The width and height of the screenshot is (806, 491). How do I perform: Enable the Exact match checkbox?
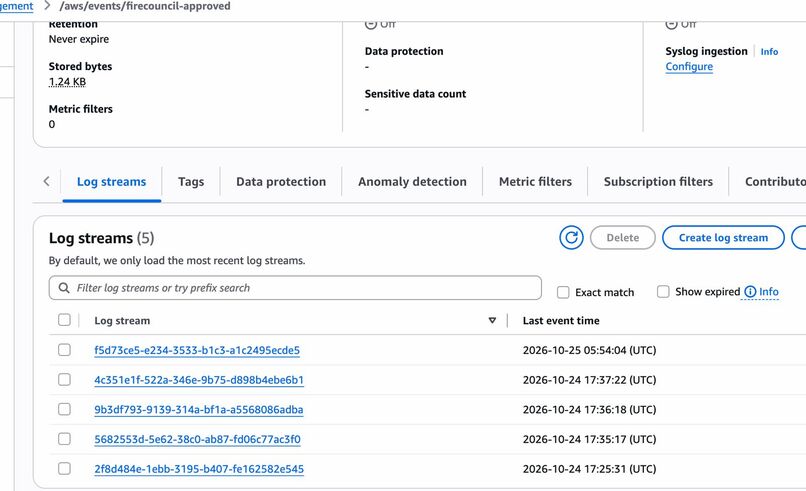(x=563, y=292)
